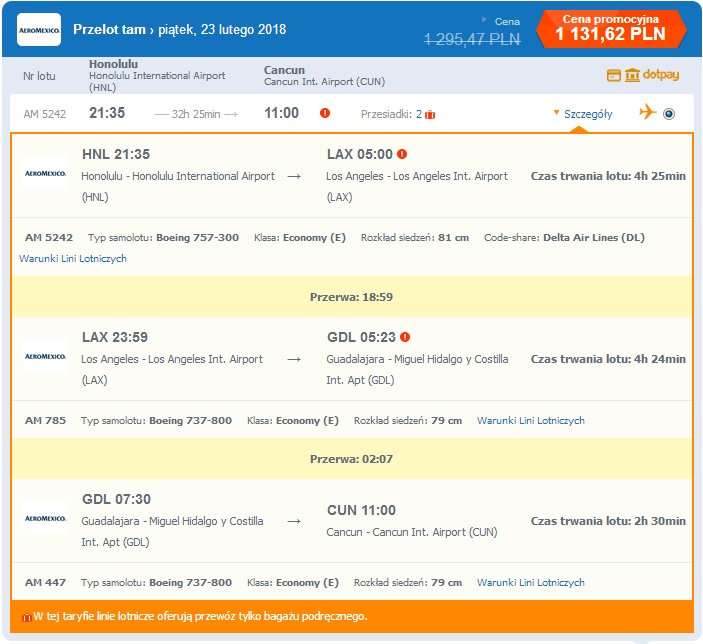The height and width of the screenshot is (644, 703).
Task: Select the radio button for flight AM 5242
Action: pyautogui.click(x=669, y=114)
